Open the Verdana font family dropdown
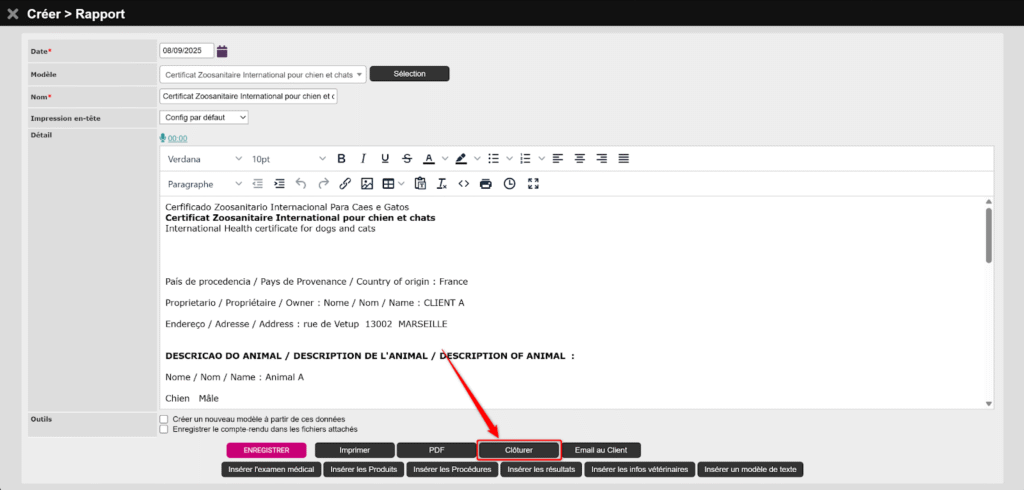Image resolution: width=1024 pixels, height=490 pixels. (204, 159)
